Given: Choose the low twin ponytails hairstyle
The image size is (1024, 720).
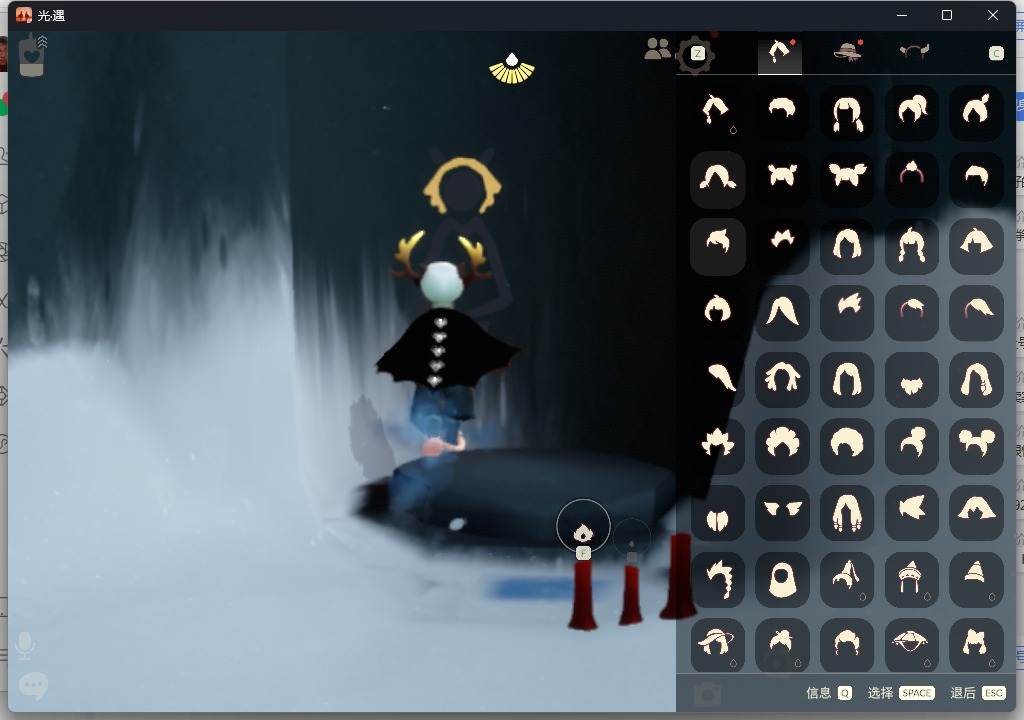Looking at the screenshot, I should (x=847, y=112).
